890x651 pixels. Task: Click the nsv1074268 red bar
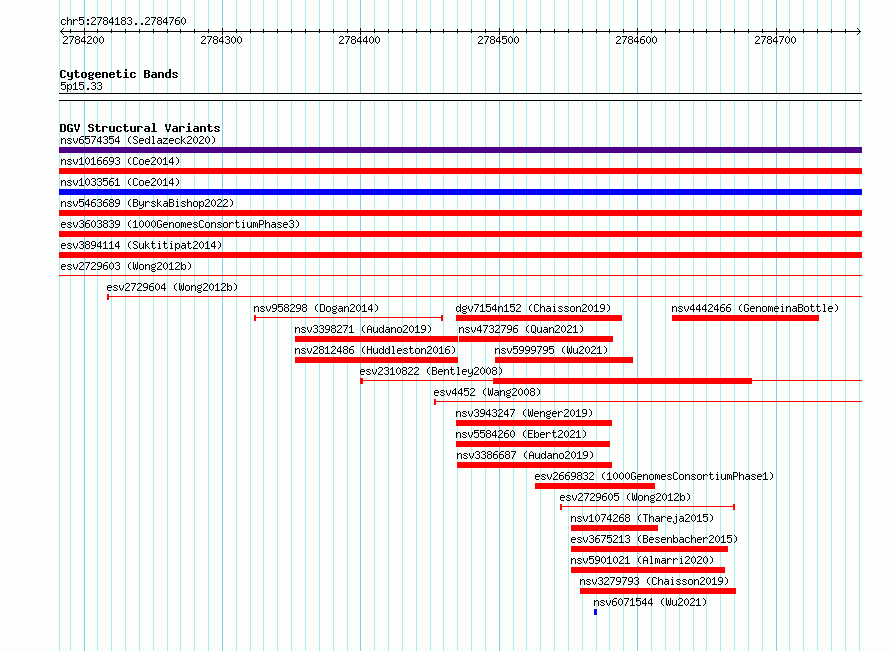pos(614,528)
